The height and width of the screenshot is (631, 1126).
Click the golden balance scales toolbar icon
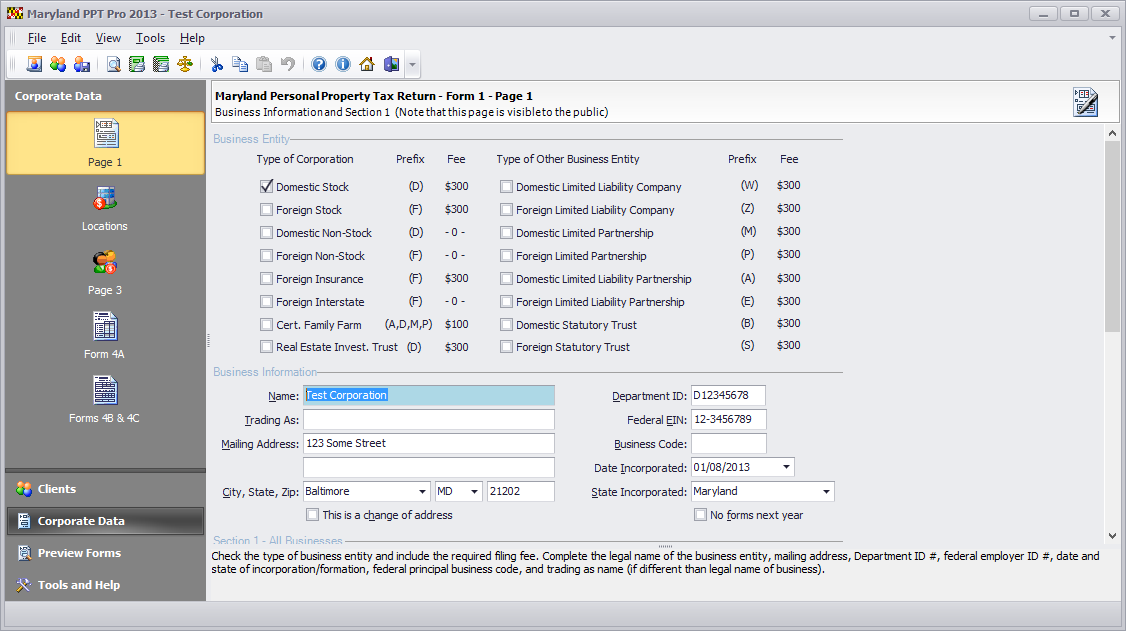(185, 65)
